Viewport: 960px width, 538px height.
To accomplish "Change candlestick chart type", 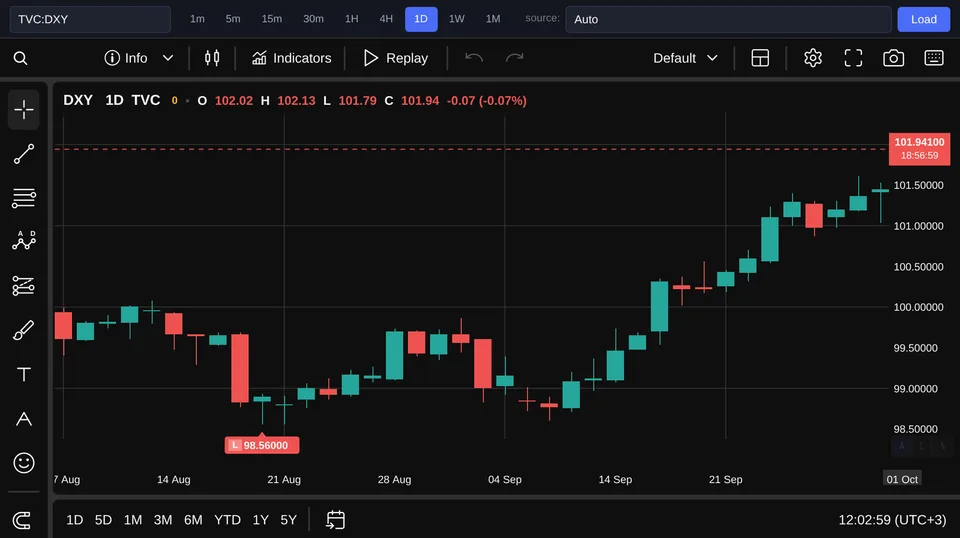I will coord(212,58).
